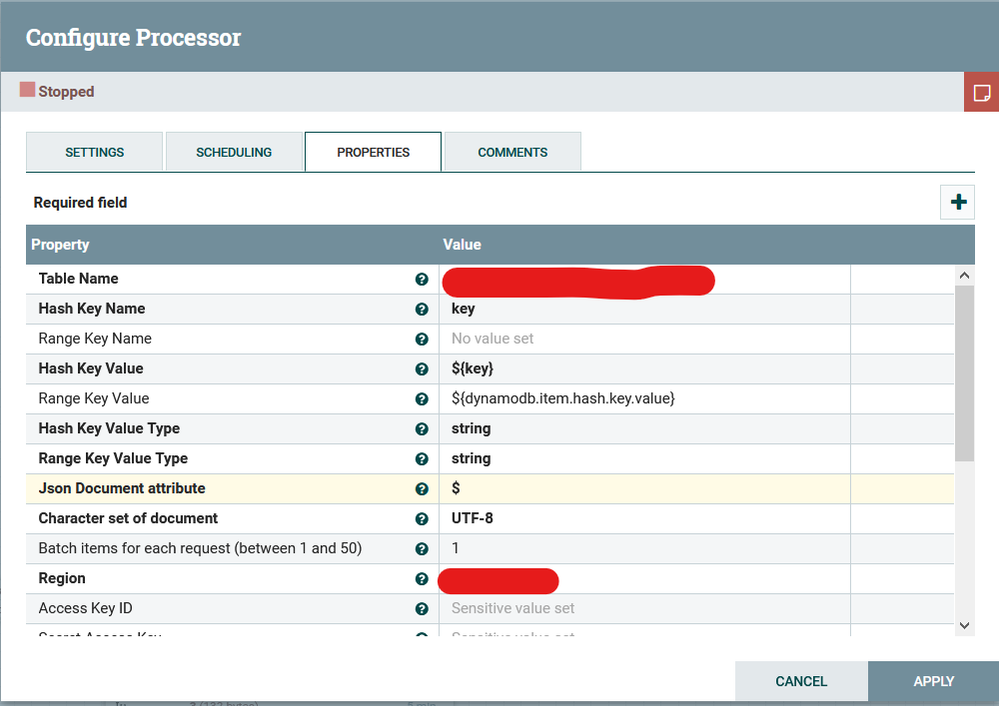Edit the '${dynamodb.item.hash.key.value}' value cell
Image resolution: width=999 pixels, height=706 pixels.
(644, 399)
